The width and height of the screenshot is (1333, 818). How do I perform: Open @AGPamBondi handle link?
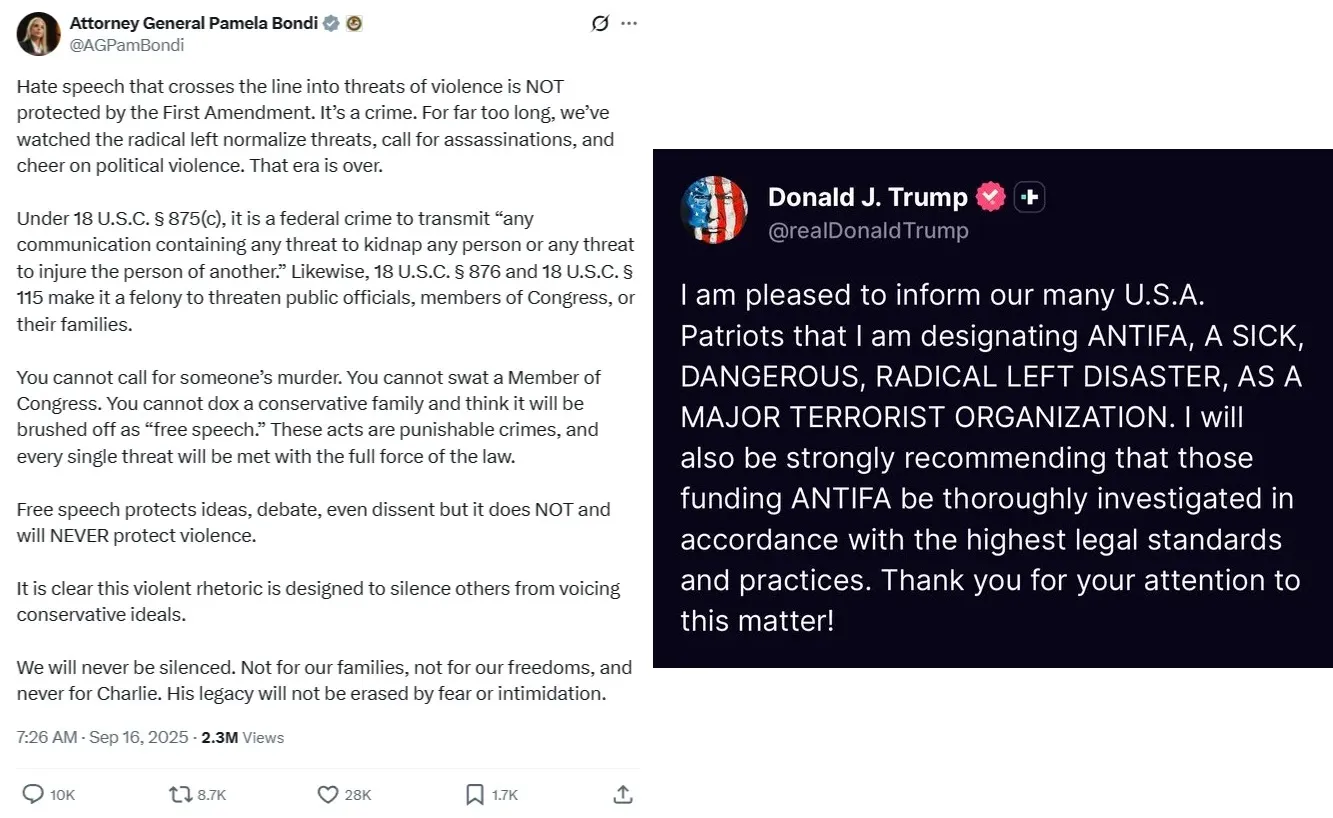(127, 45)
